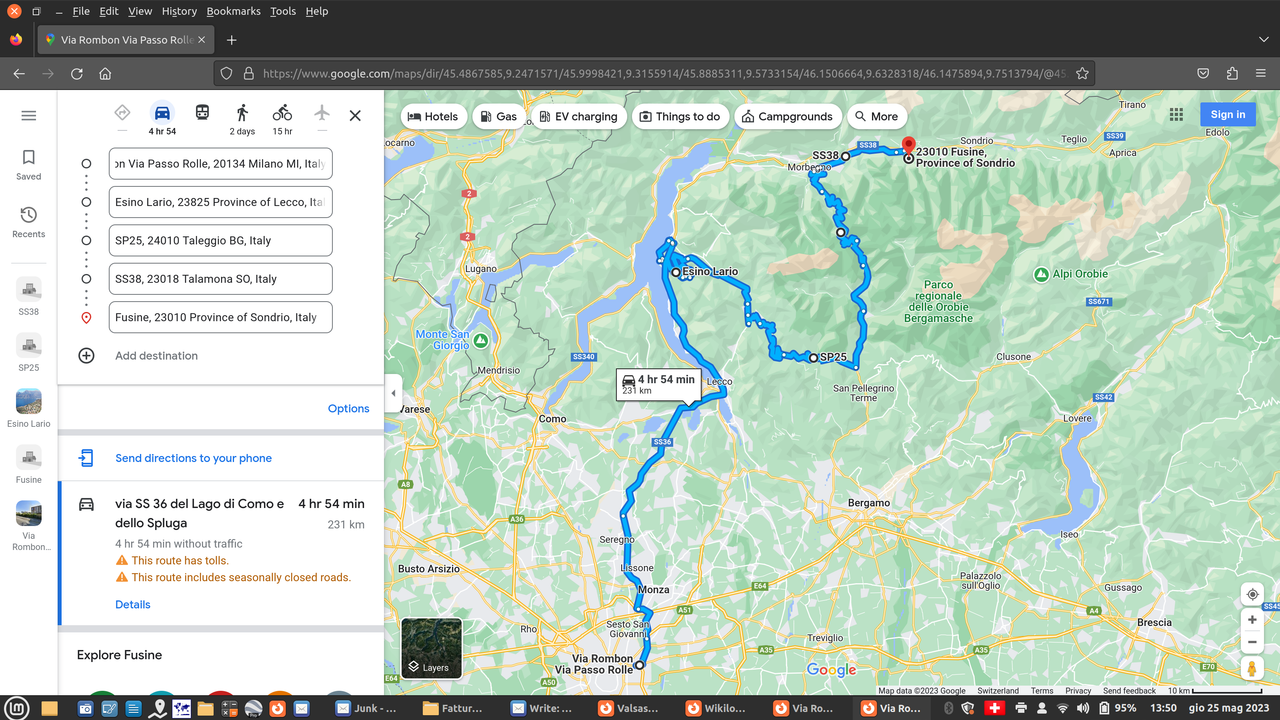The width and height of the screenshot is (1280, 720).
Task: Open Google apps grid
Action: coord(1176,115)
